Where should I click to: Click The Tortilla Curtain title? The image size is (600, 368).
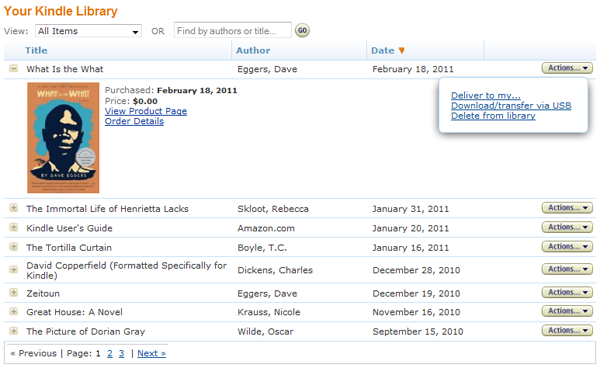(69, 248)
